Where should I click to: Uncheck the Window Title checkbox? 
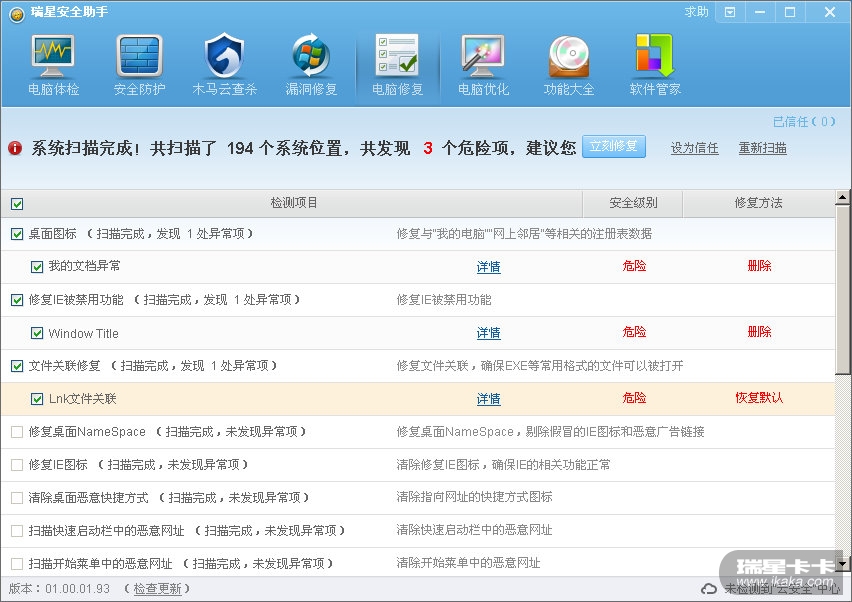(x=37, y=333)
